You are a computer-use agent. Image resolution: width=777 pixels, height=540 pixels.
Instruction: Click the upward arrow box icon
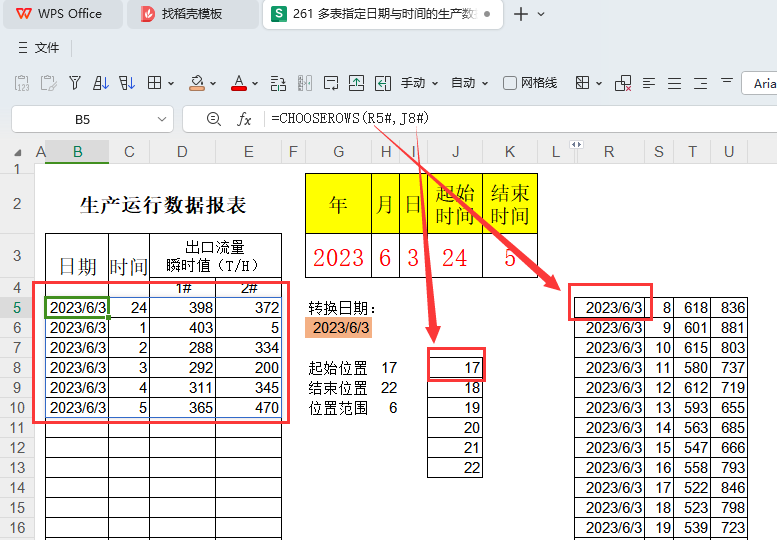click(356, 83)
